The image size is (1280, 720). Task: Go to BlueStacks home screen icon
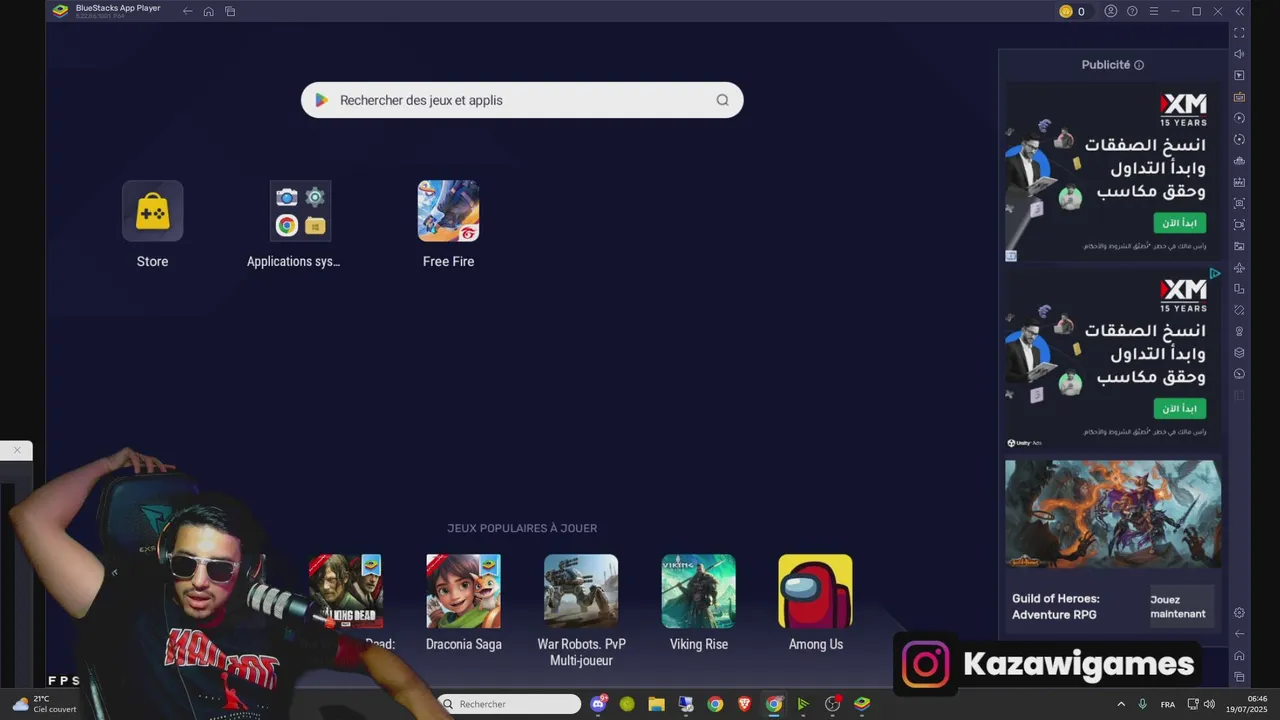208,11
